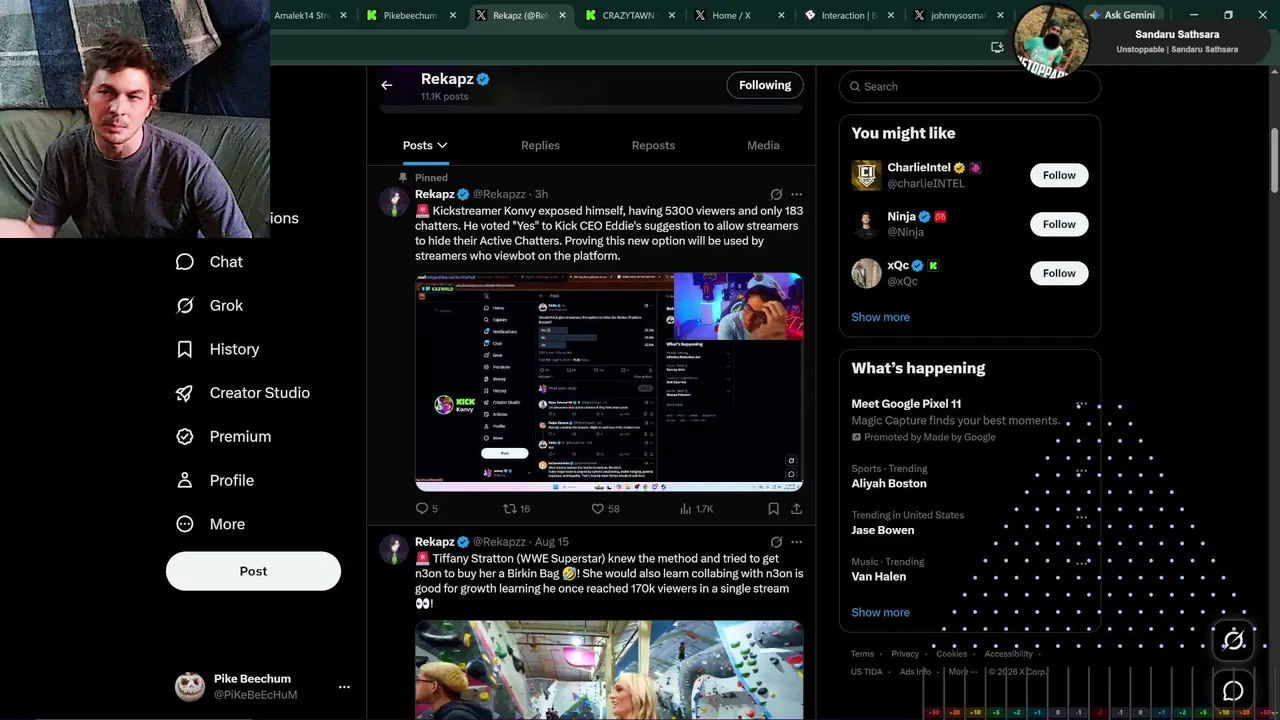Click Rekapz avatar on the pinned post
Screen dimensions: 1280x720
[x=393, y=201]
